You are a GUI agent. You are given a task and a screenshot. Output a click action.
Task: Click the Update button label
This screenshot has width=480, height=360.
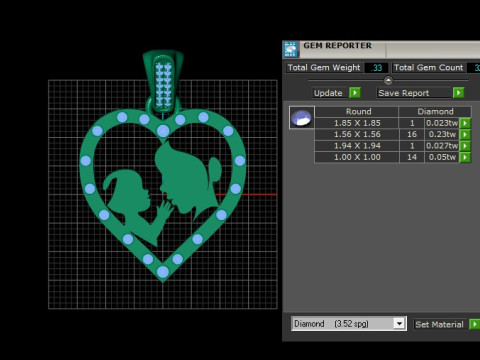pyautogui.click(x=328, y=93)
